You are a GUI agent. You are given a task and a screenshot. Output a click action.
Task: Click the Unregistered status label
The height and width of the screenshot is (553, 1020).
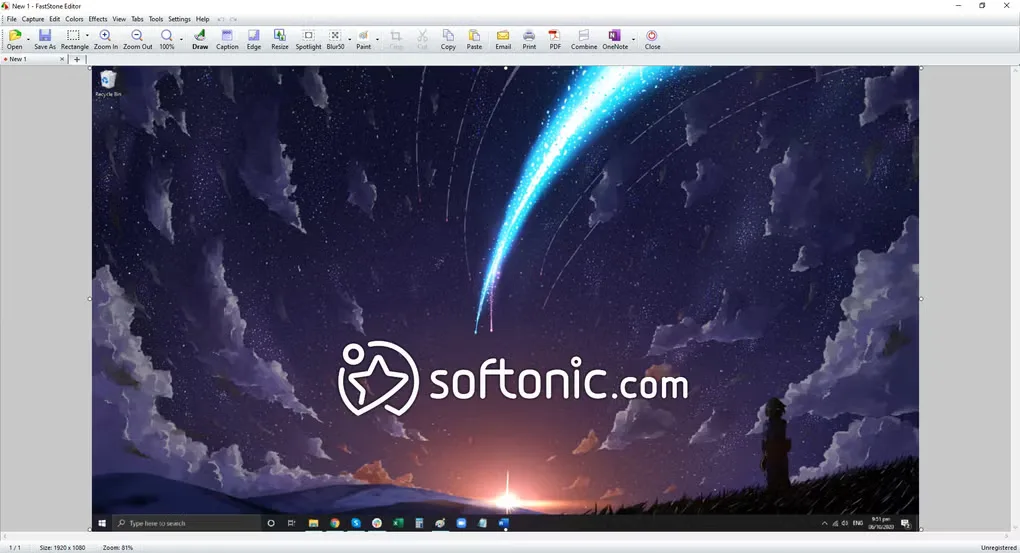999,548
